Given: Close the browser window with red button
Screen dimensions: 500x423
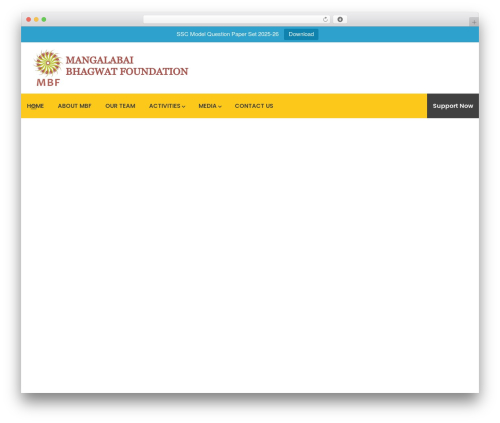Looking at the screenshot, I should click(x=29, y=20).
